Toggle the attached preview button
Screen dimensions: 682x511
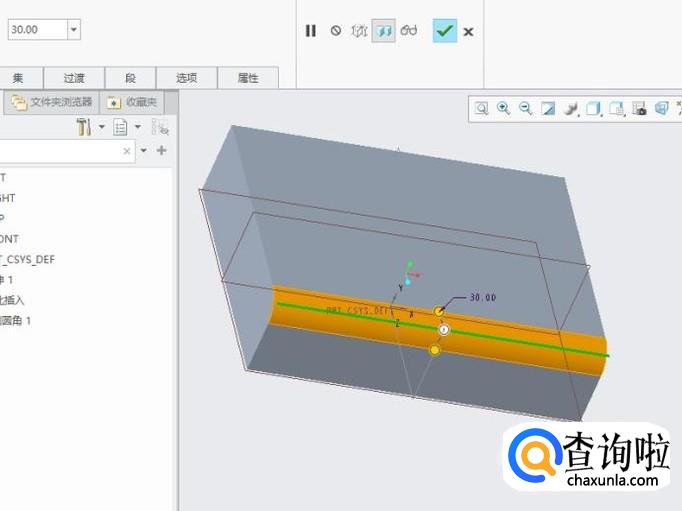tap(384, 31)
